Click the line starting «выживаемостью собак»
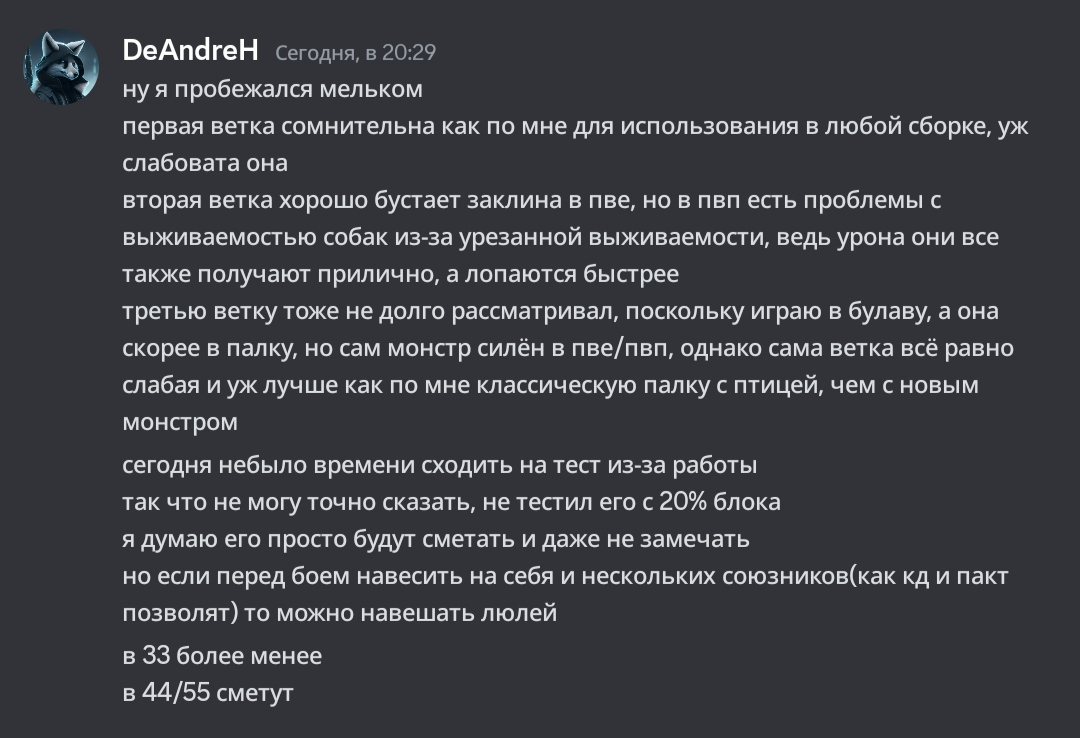 (560, 237)
